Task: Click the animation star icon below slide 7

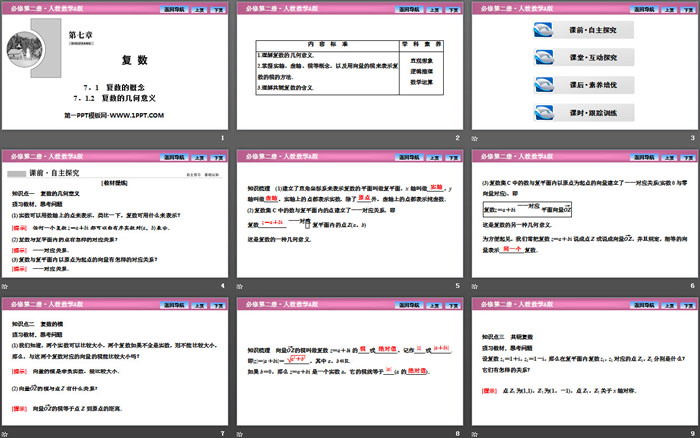Action: tap(4, 434)
